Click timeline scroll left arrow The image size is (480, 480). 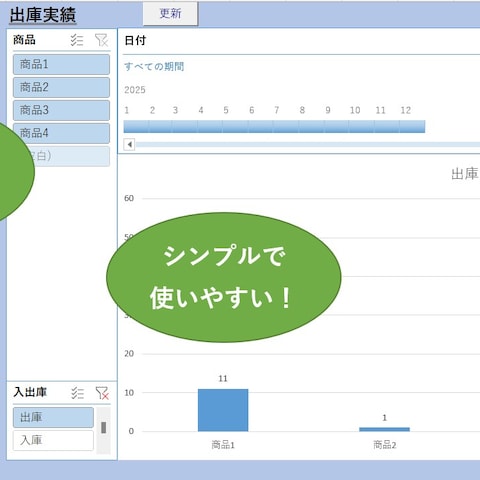click(129, 145)
